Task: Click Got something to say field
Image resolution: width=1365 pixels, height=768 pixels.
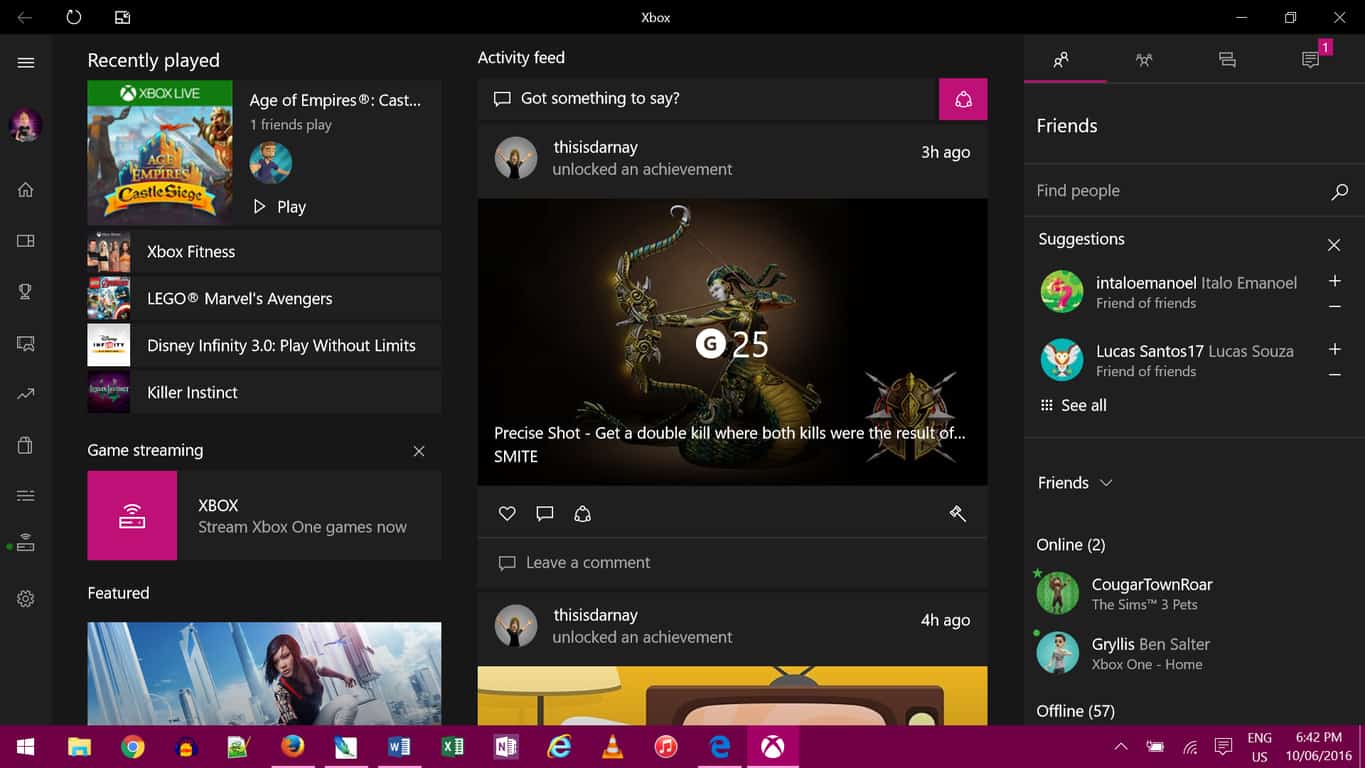Action: click(x=708, y=99)
